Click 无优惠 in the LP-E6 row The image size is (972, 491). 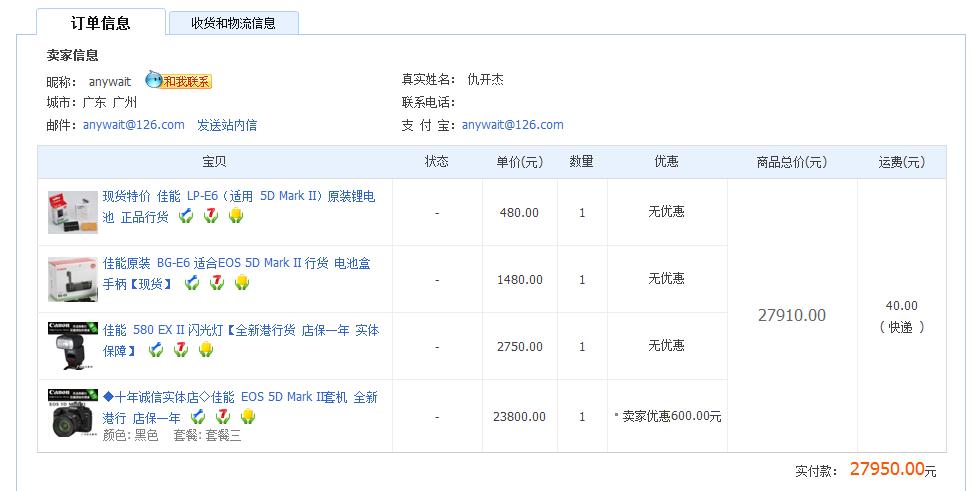coord(666,211)
